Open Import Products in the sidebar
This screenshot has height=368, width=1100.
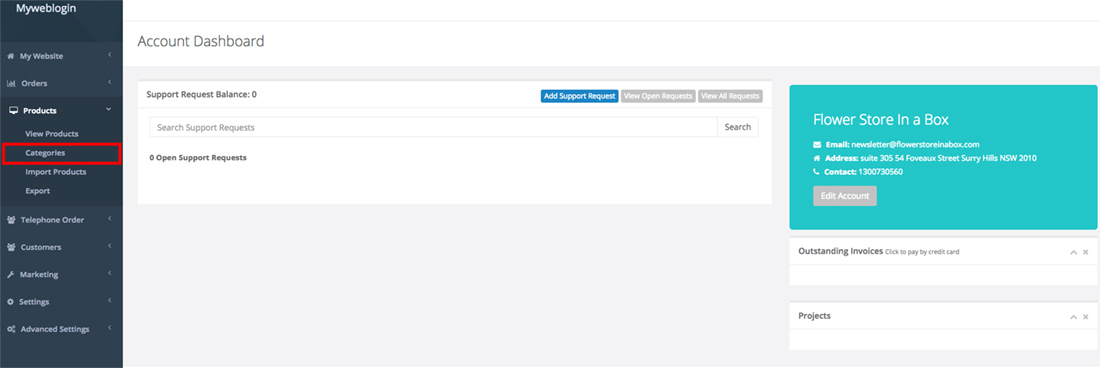(56, 172)
